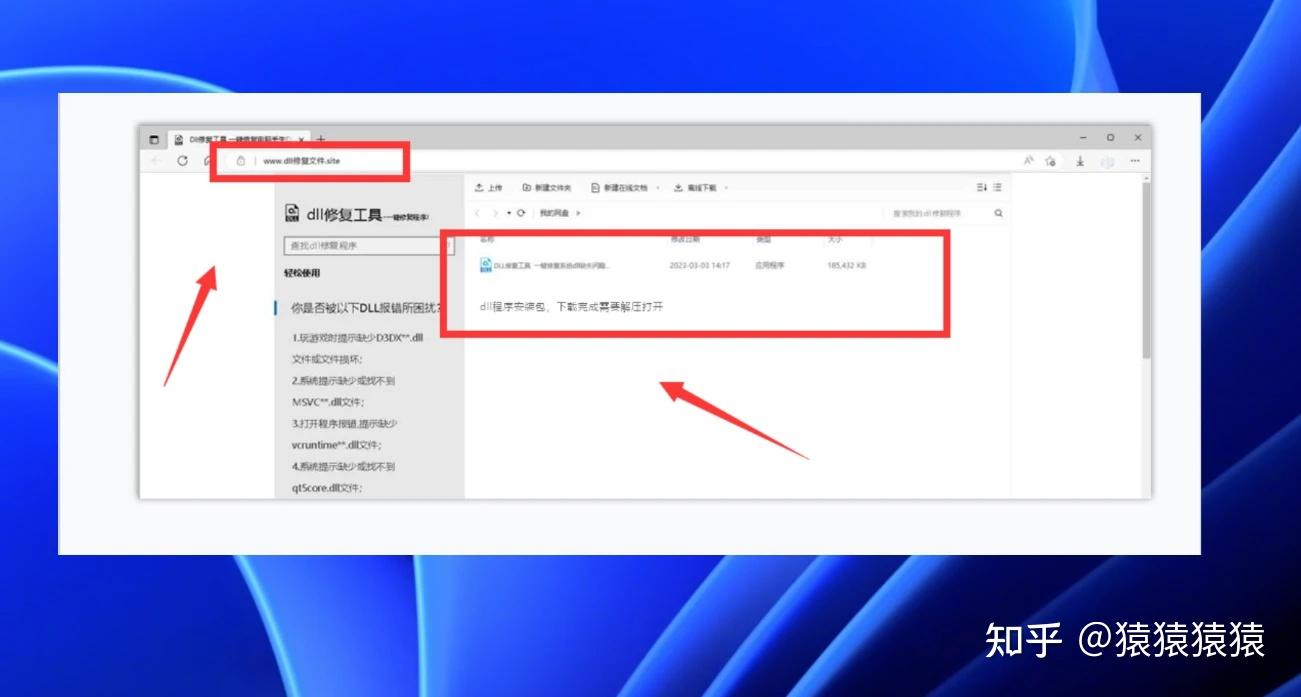This screenshot has height=697, width=1301.
Task: Click the refresh icon in the drive navigation bar
Action: 521,212
